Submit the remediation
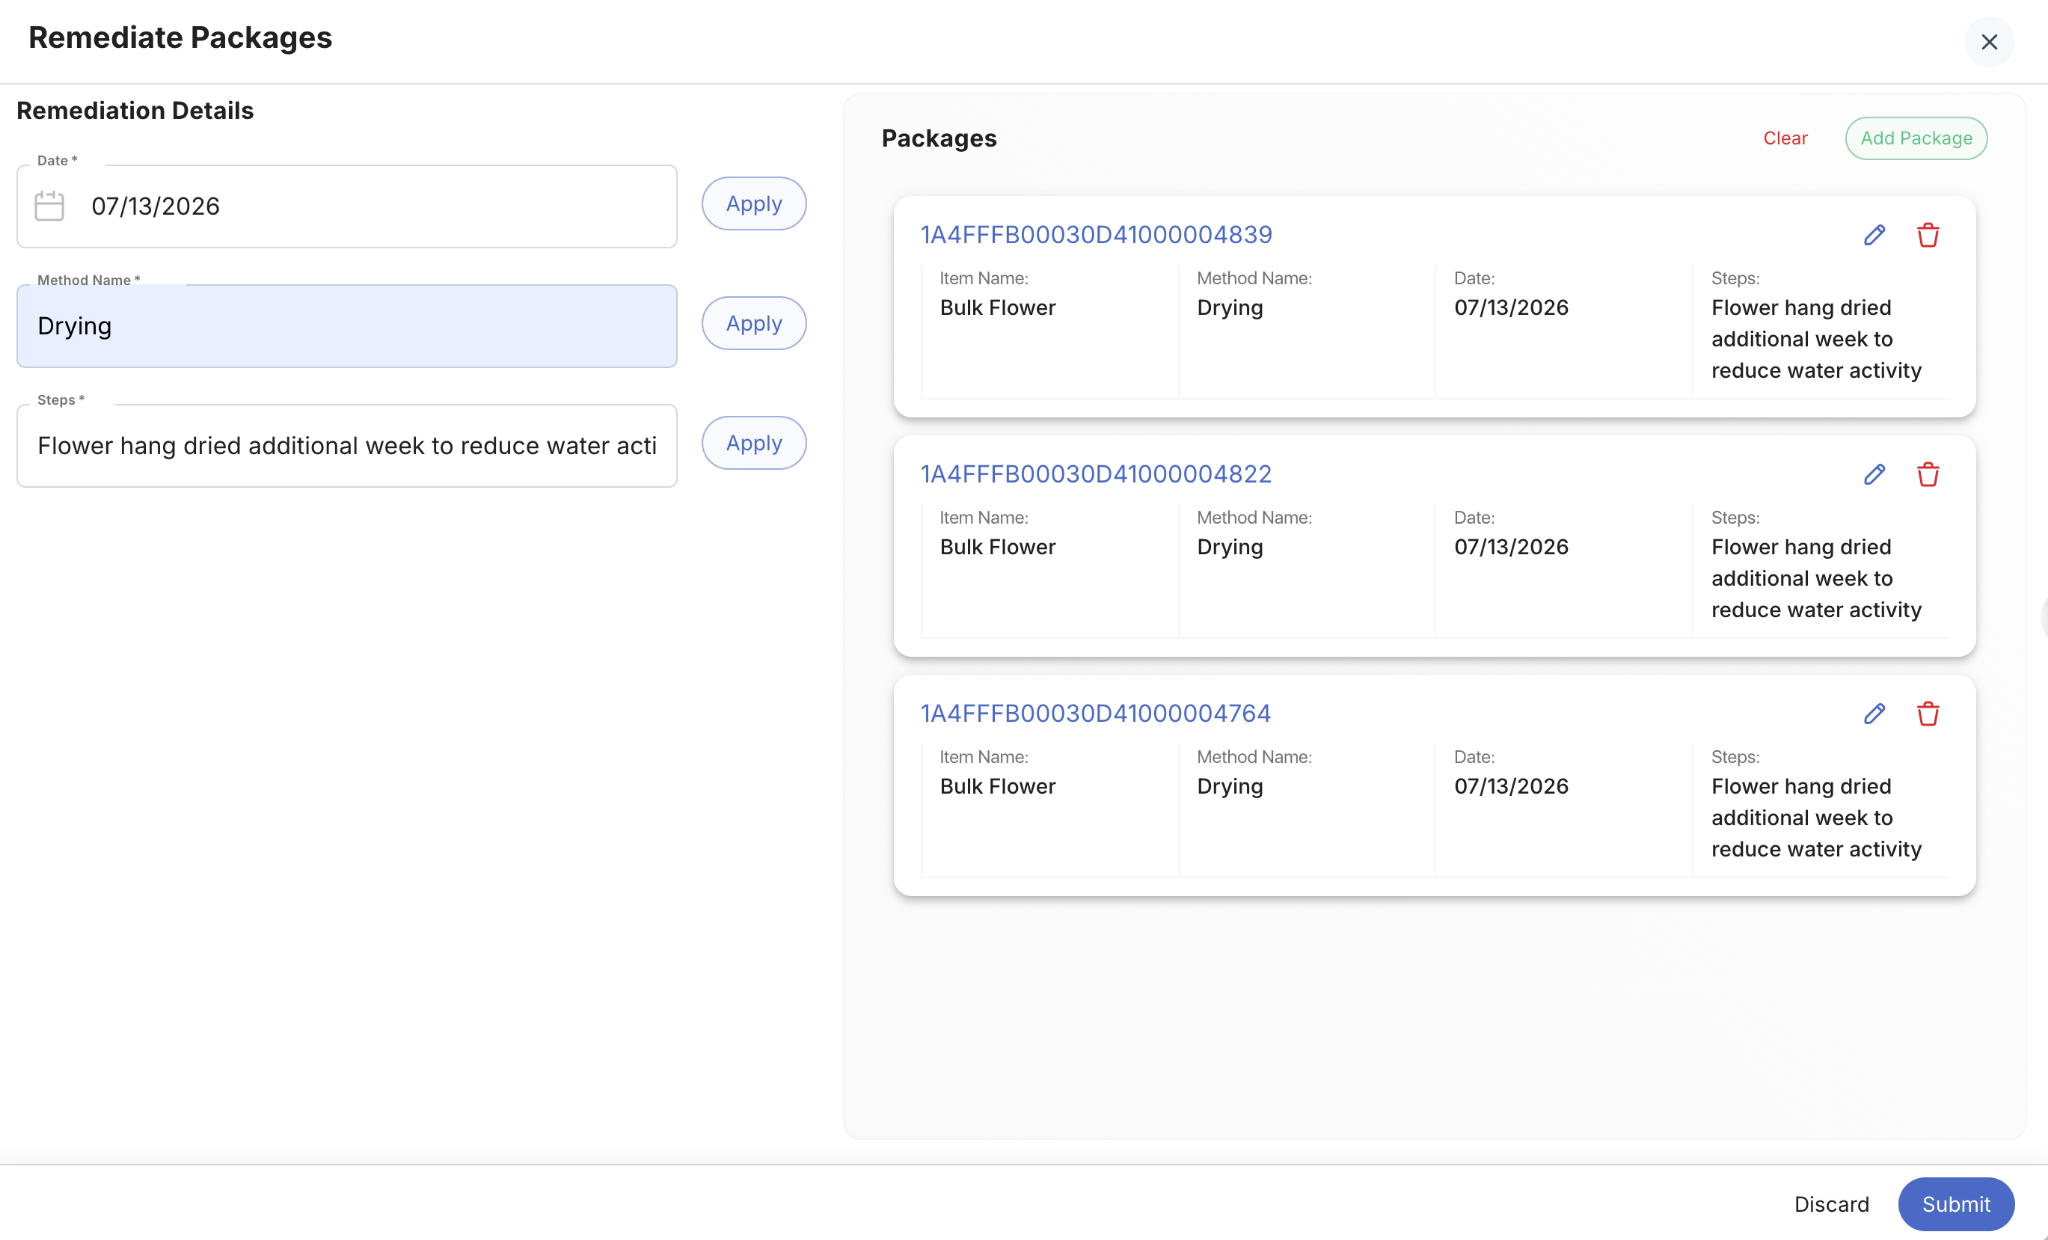 click(x=1956, y=1204)
